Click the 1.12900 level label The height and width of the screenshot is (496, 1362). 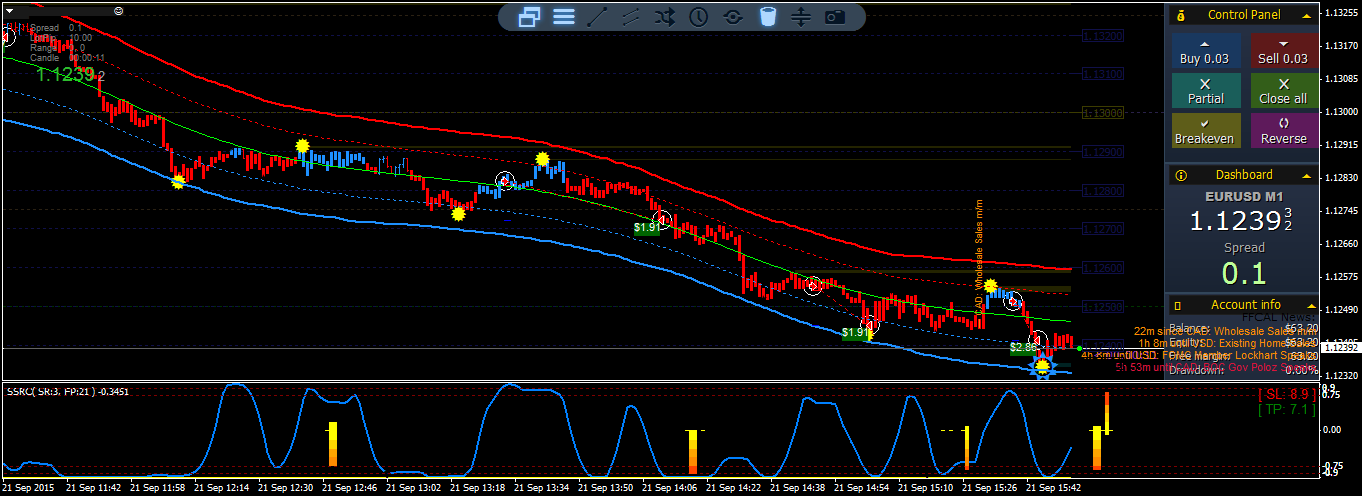pyautogui.click(x=1103, y=152)
